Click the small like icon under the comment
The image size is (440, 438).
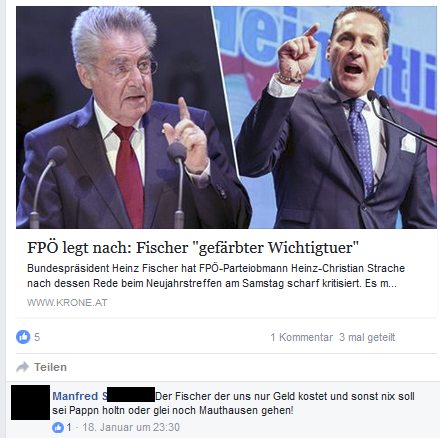coord(58,427)
